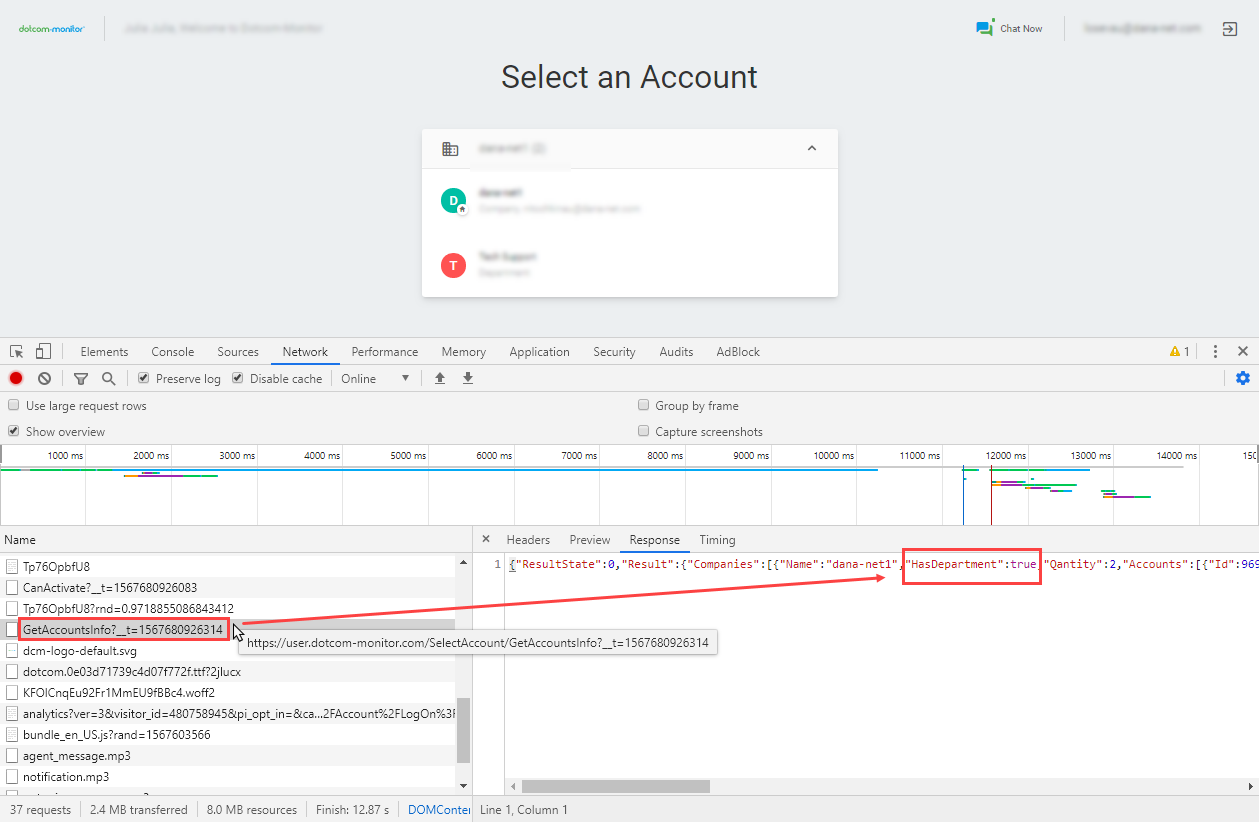
Task: Enable Use large request rows checkbox
Action: [14, 406]
